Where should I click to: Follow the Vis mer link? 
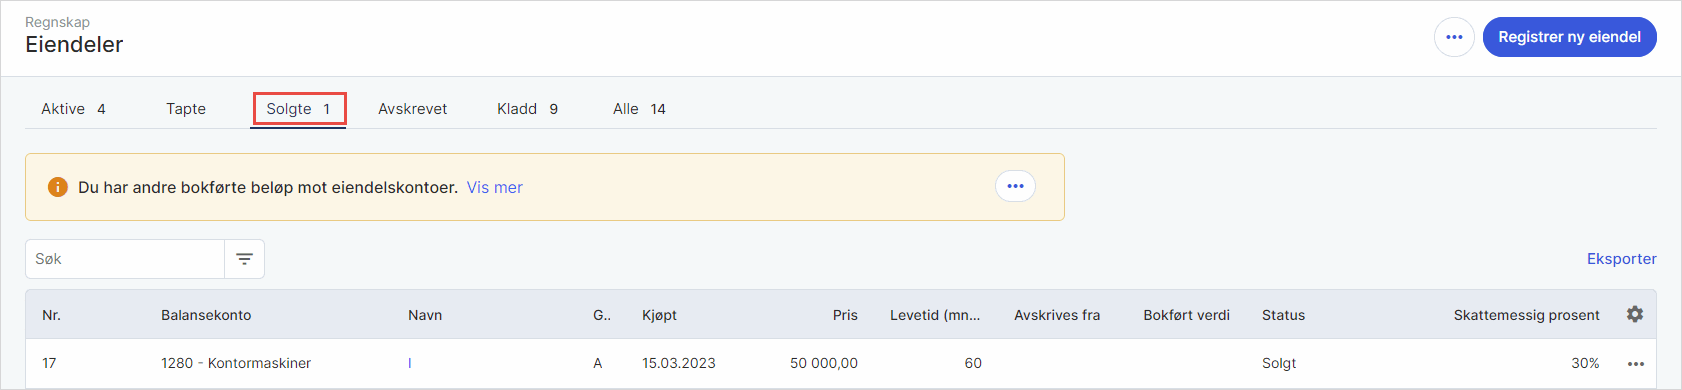click(x=495, y=187)
